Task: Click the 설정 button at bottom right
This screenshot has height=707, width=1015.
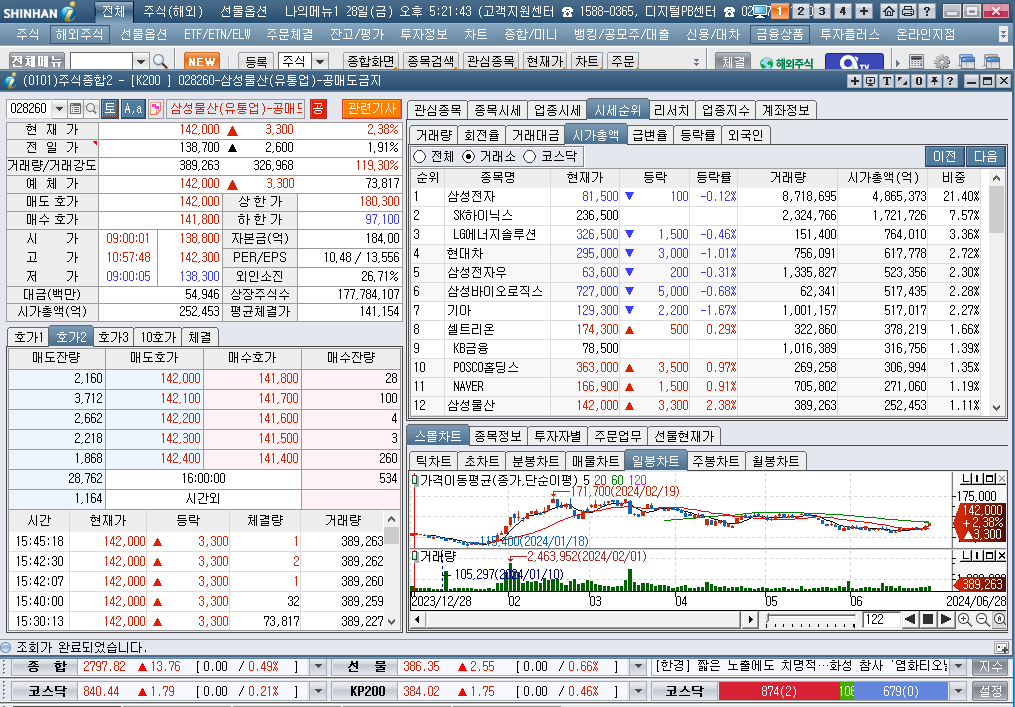Action: (x=990, y=691)
